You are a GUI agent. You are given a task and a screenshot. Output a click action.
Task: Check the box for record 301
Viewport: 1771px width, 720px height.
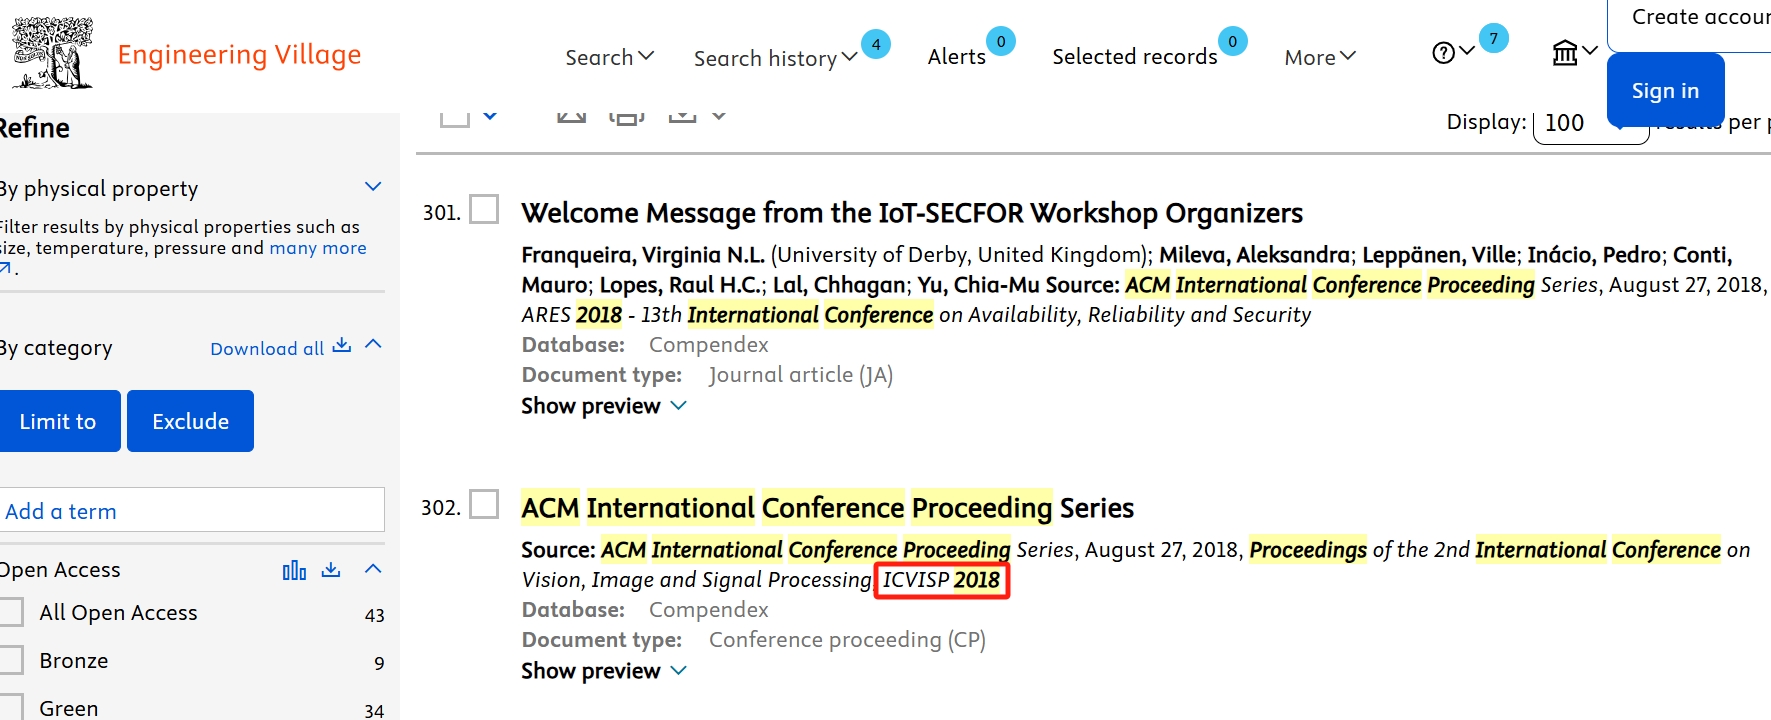tap(484, 210)
